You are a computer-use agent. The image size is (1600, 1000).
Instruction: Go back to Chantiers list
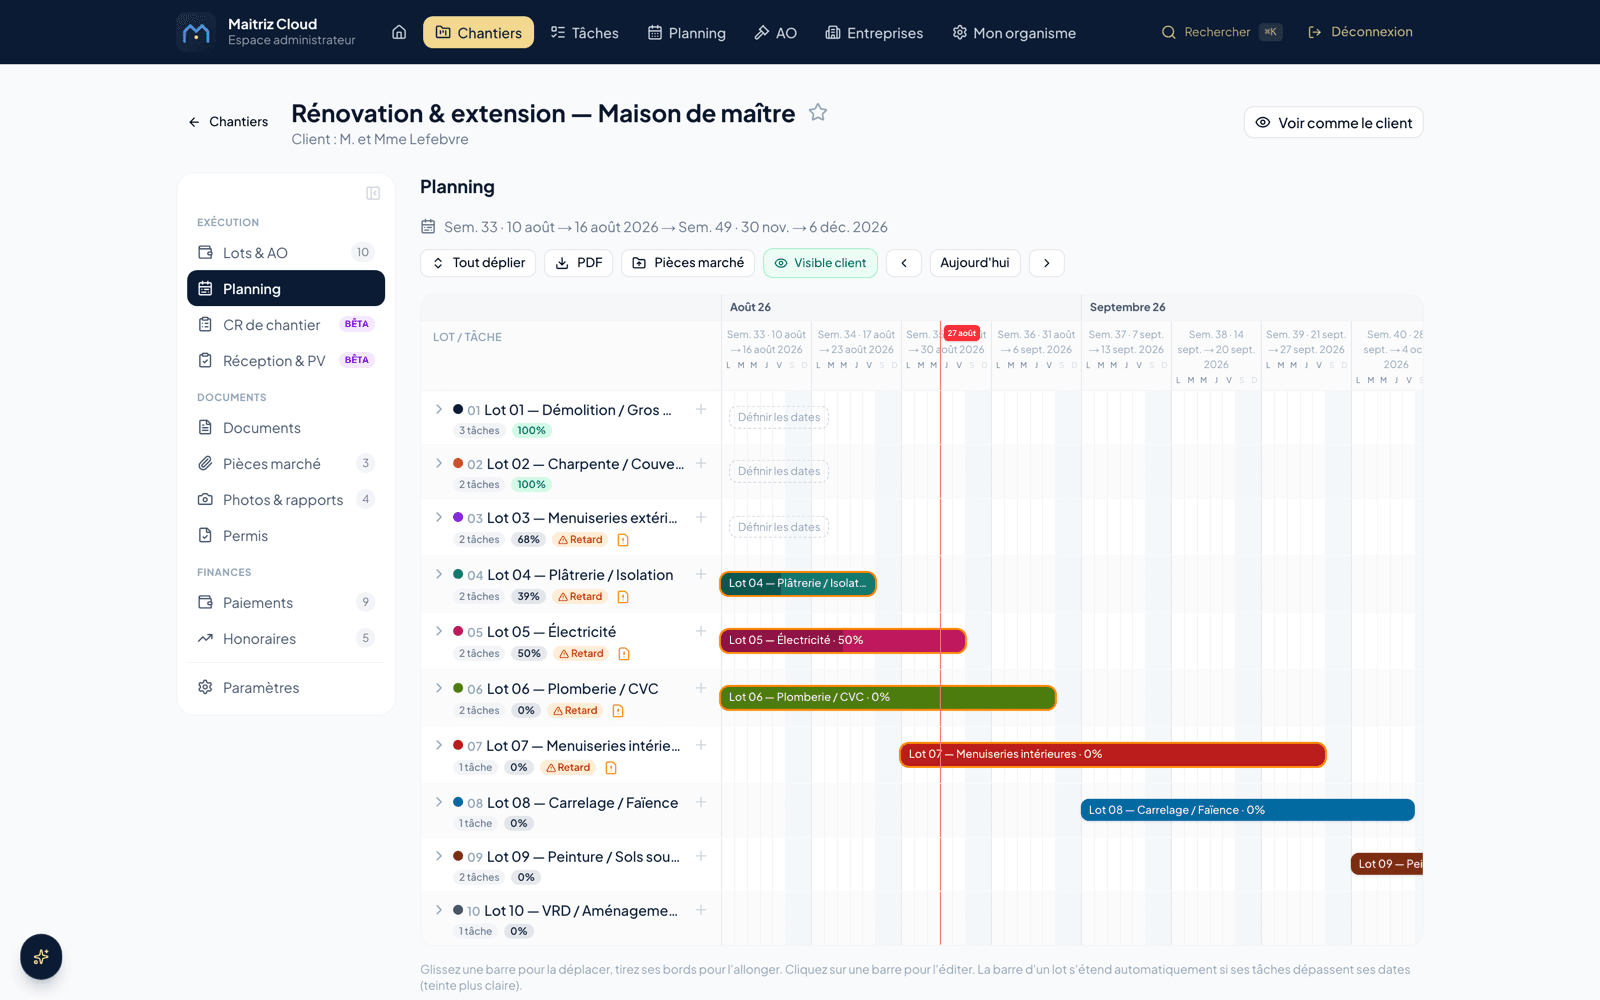(228, 122)
